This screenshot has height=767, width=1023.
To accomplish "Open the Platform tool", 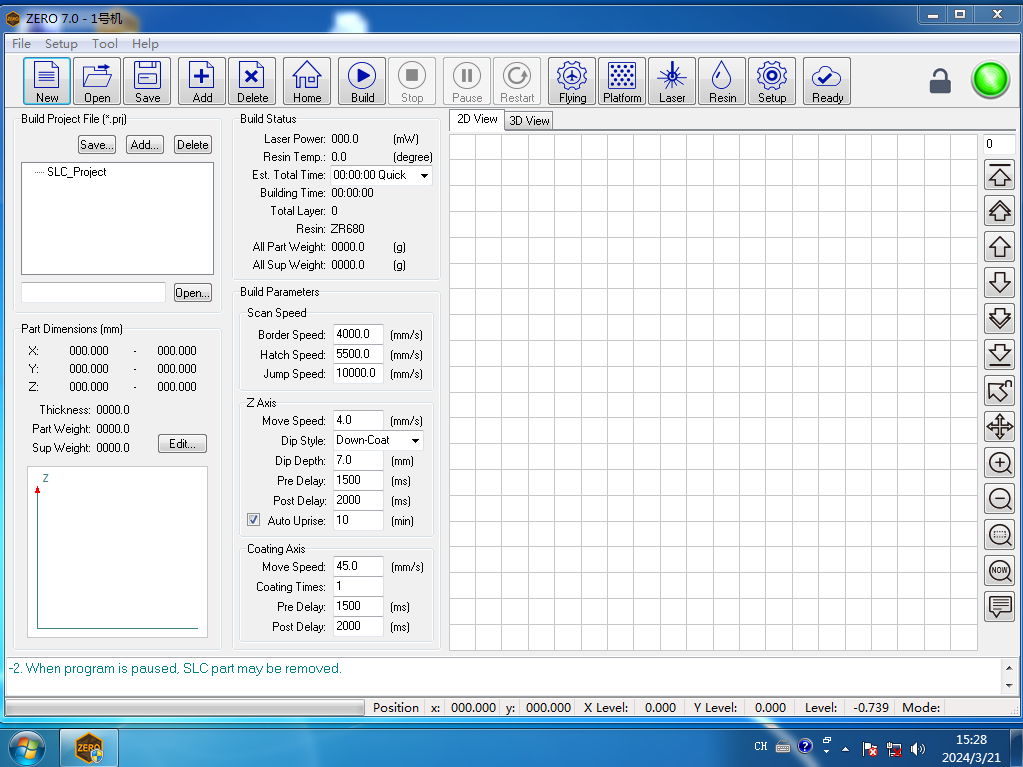I will tap(622, 81).
